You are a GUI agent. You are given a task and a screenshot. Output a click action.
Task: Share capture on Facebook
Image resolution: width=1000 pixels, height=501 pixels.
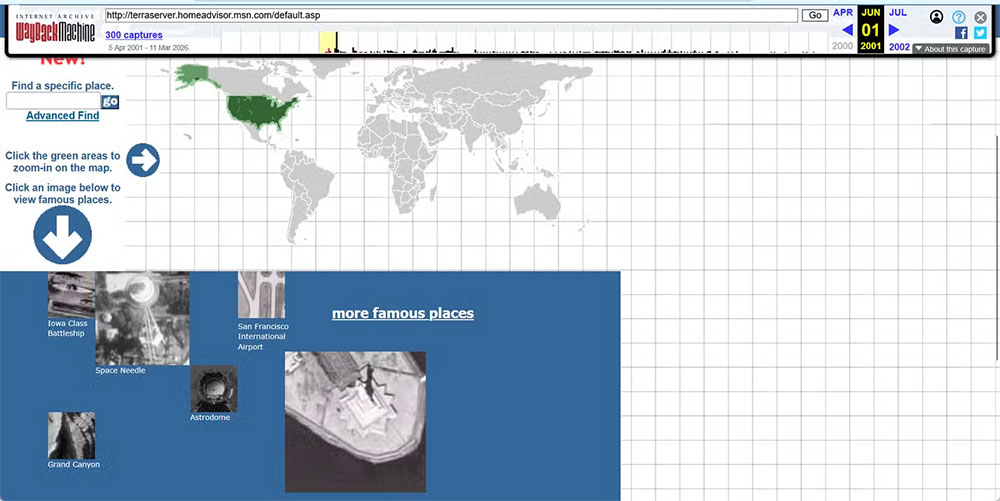961,33
